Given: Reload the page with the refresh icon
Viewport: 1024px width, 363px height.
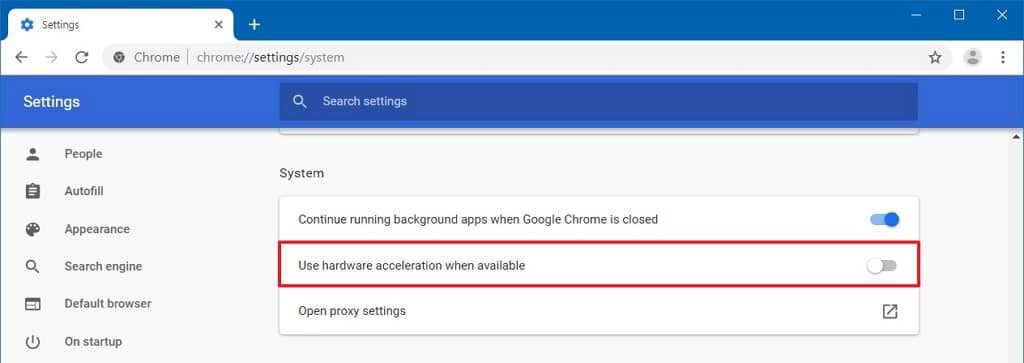Looking at the screenshot, I should tap(82, 57).
